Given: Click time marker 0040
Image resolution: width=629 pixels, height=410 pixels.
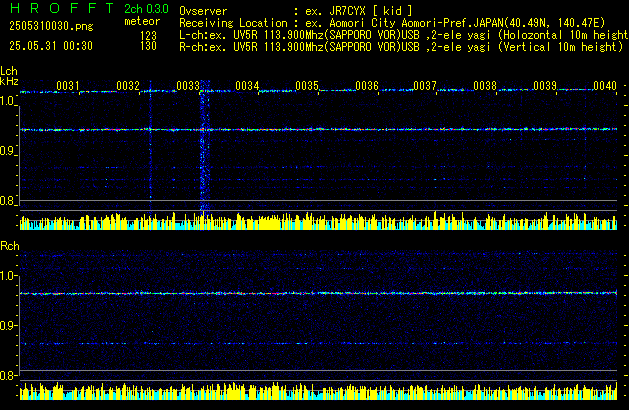Looking at the screenshot, I should pyautogui.click(x=605, y=86).
